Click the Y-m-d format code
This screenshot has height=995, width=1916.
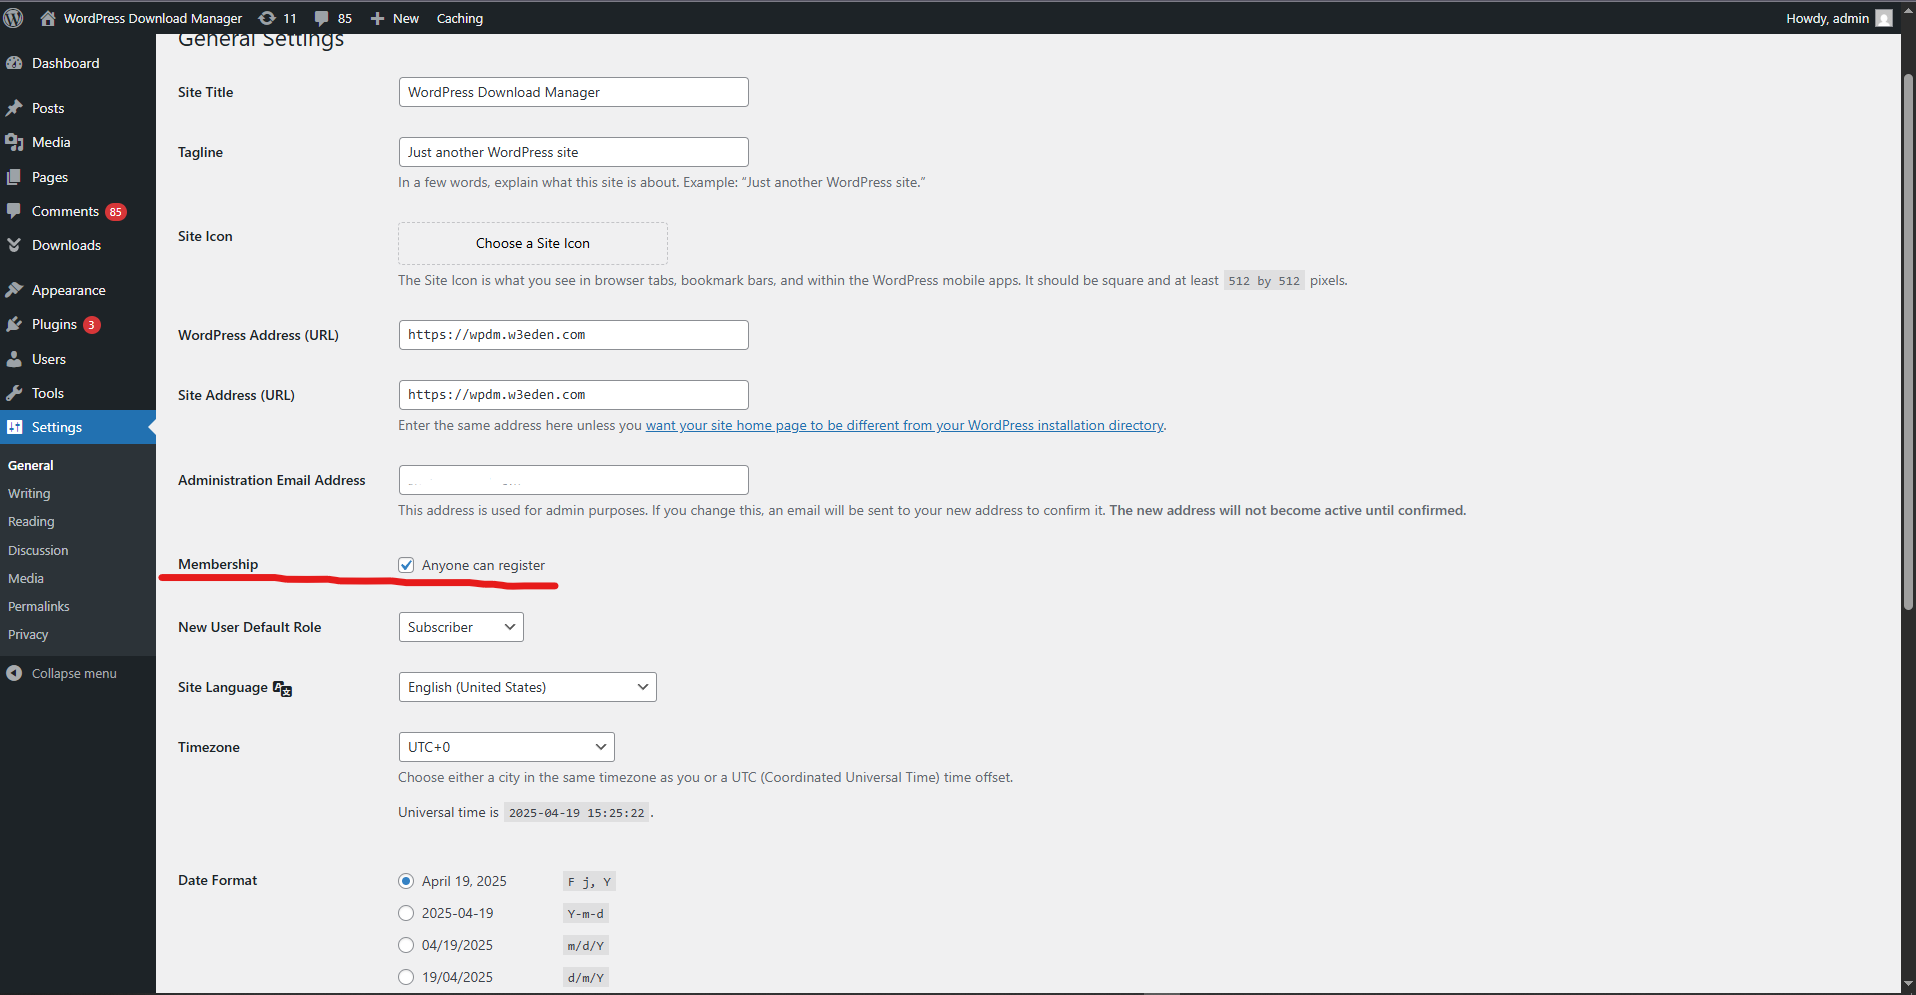(586, 914)
